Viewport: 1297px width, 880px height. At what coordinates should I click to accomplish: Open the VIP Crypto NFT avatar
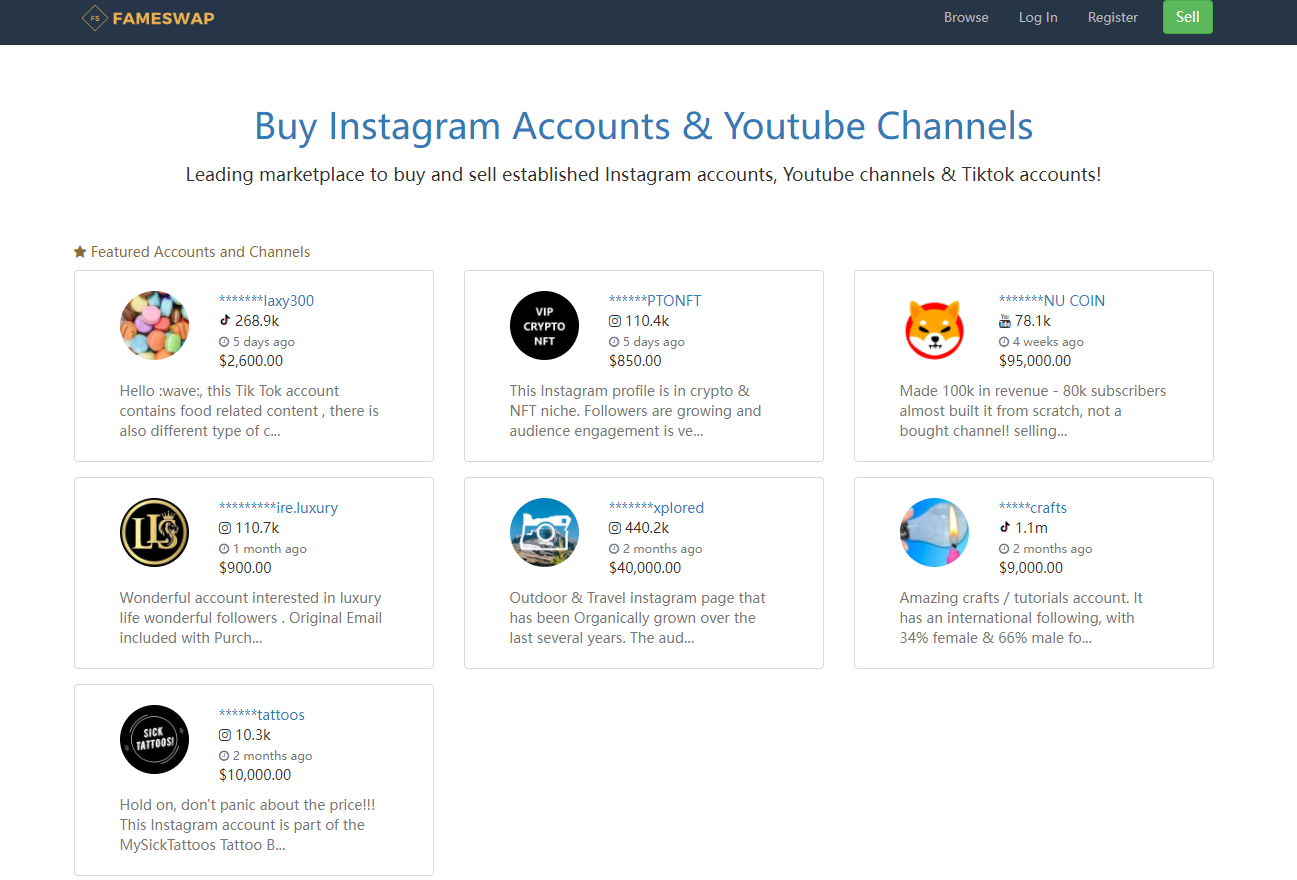tap(544, 325)
